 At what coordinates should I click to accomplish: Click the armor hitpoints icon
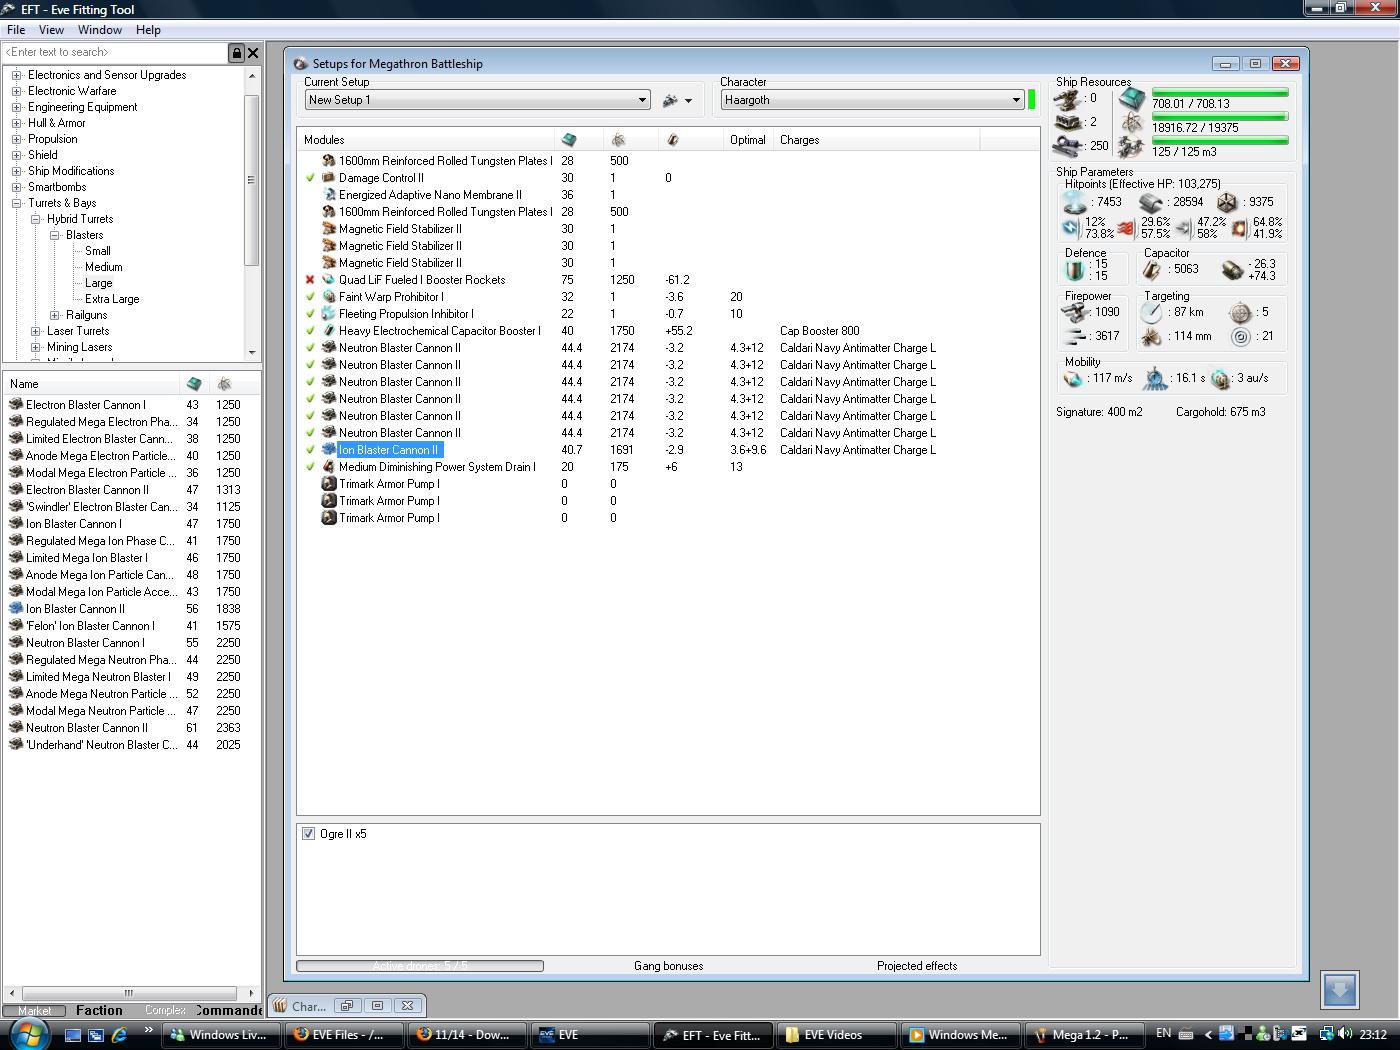pos(1151,202)
